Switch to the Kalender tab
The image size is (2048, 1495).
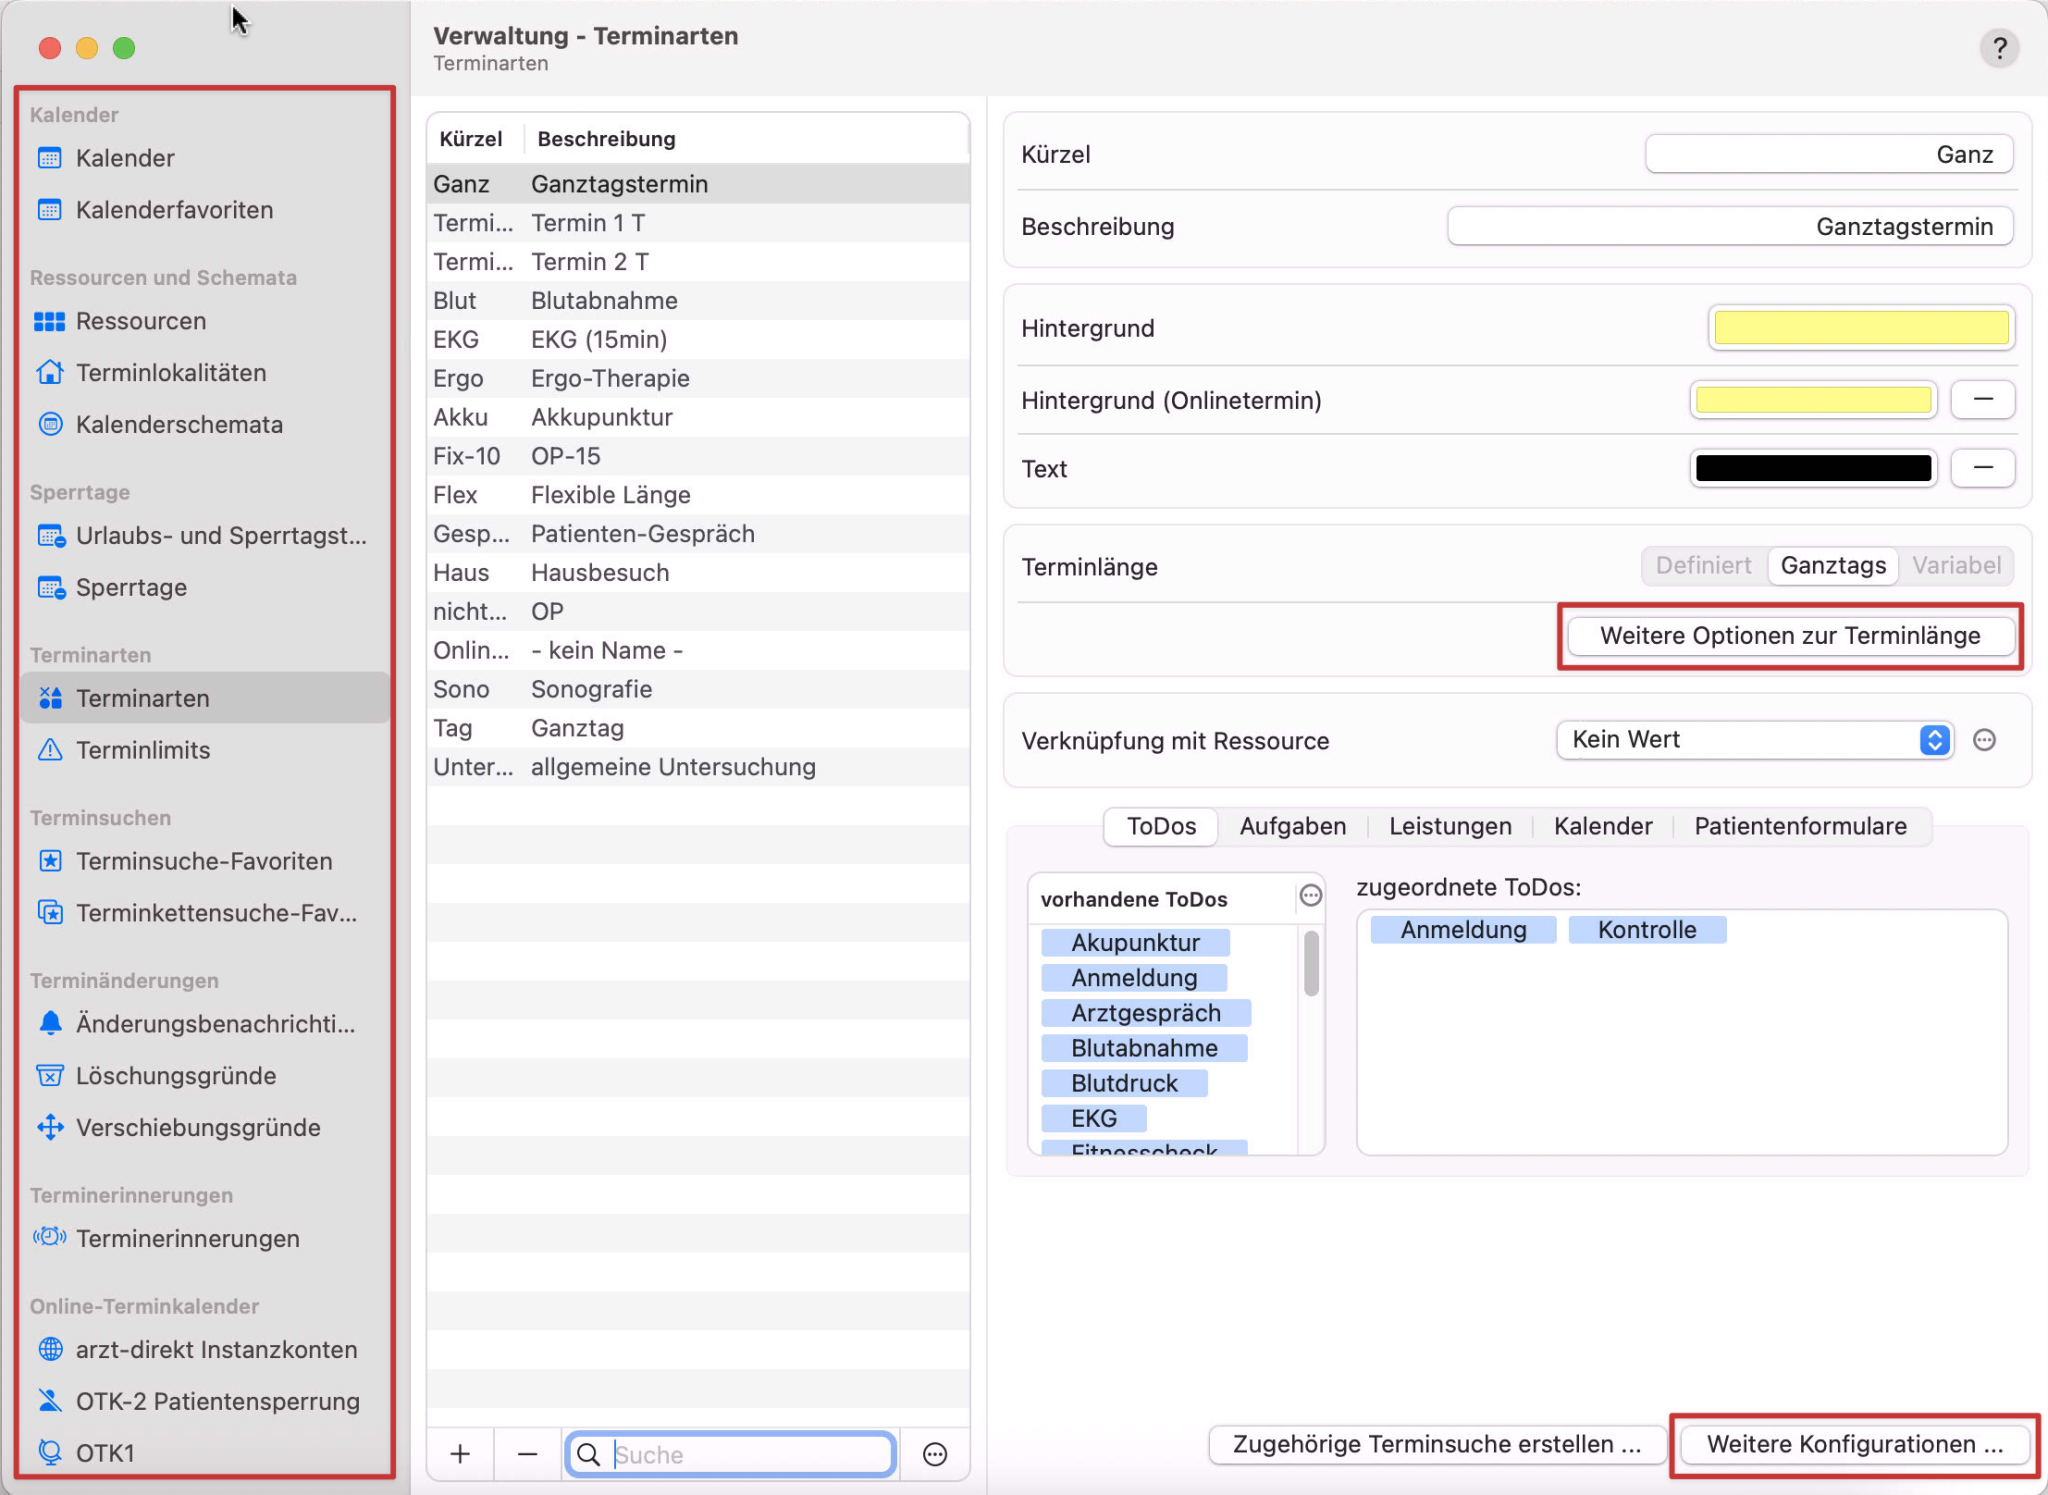[1602, 827]
